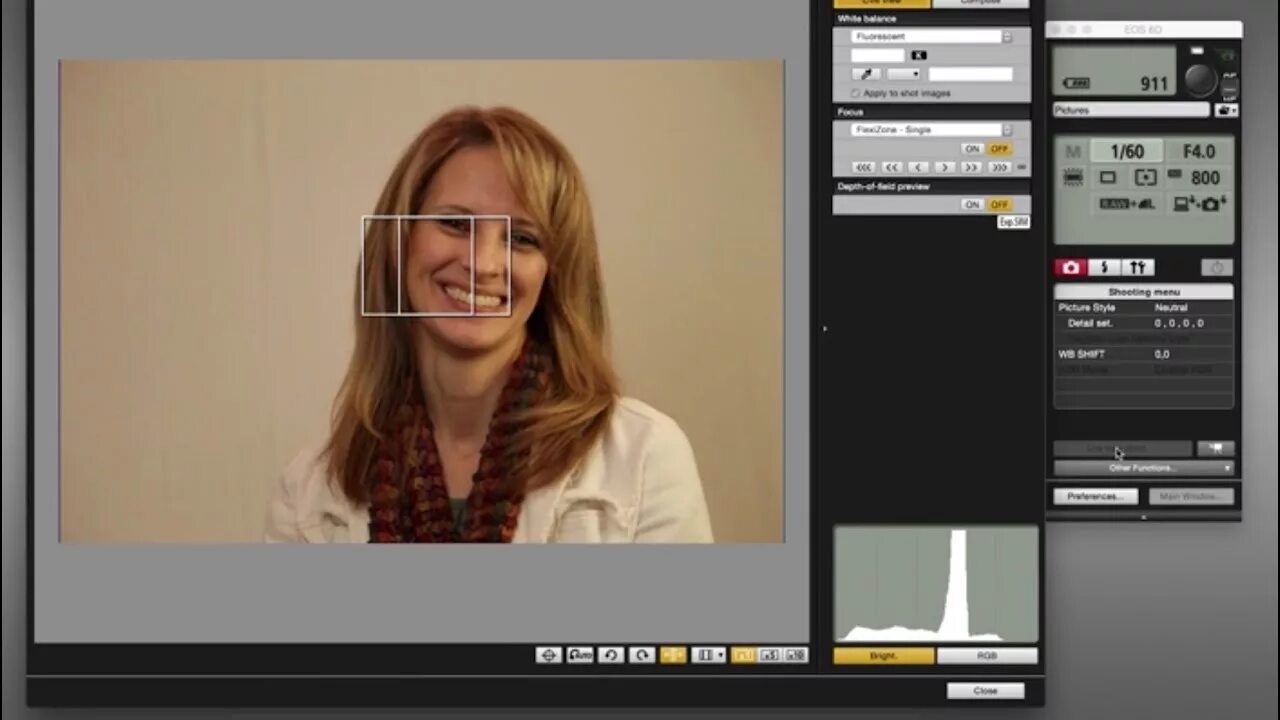1280x720 pixels.
Task: Turn depth-of-field preview ON
Action: pos(972,205)
